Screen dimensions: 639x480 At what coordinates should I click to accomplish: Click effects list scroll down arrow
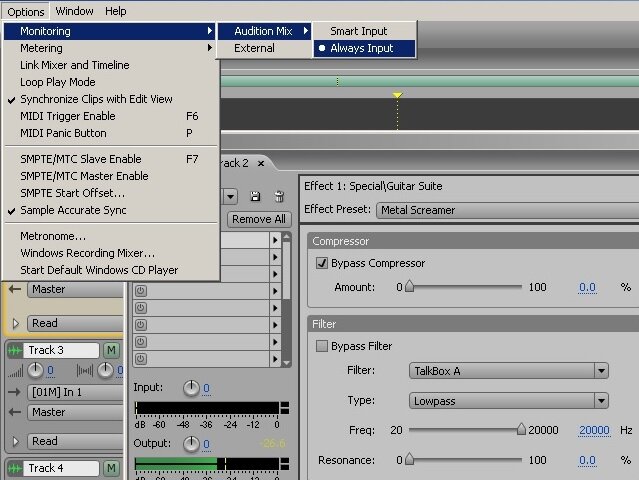[x=286, y=363]
